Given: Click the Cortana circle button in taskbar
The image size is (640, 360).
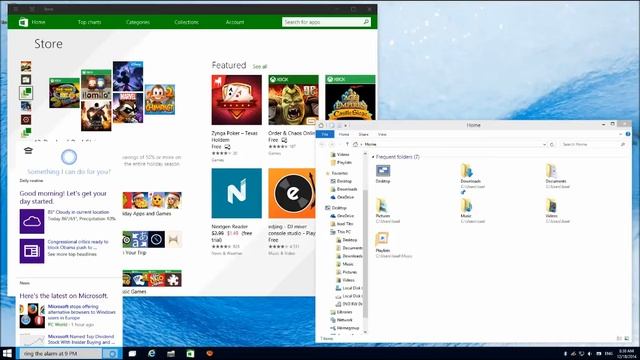Looking at the screenshot, I should 112,353.
